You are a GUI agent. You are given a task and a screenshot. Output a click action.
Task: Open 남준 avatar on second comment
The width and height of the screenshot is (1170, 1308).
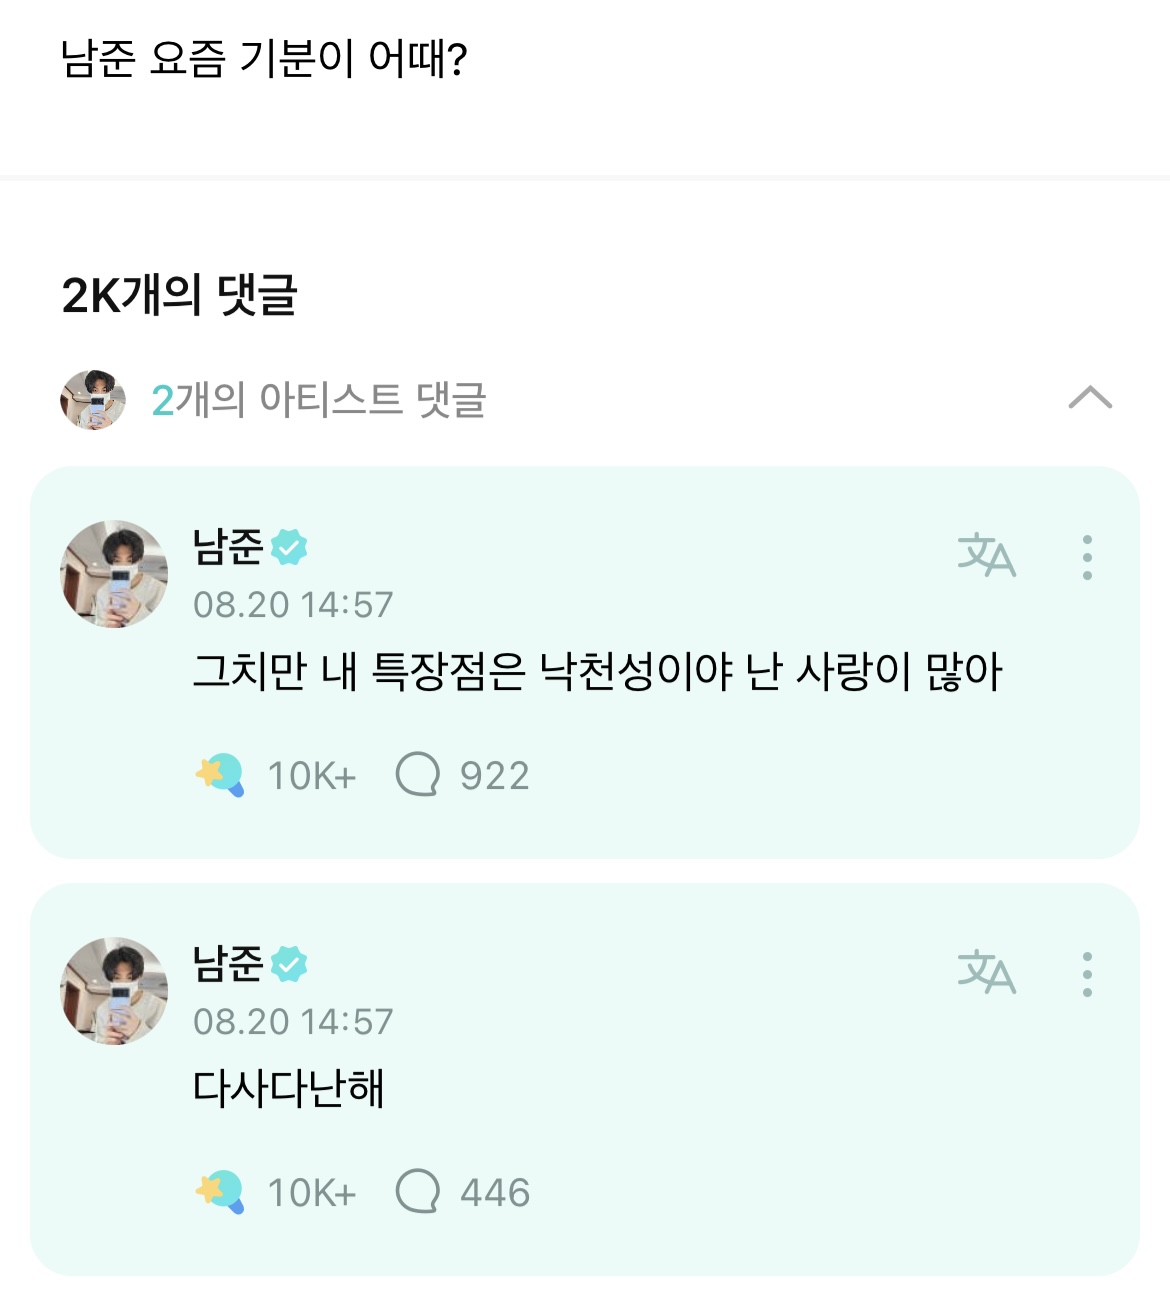pyautogui.click(x=114, y=991)
